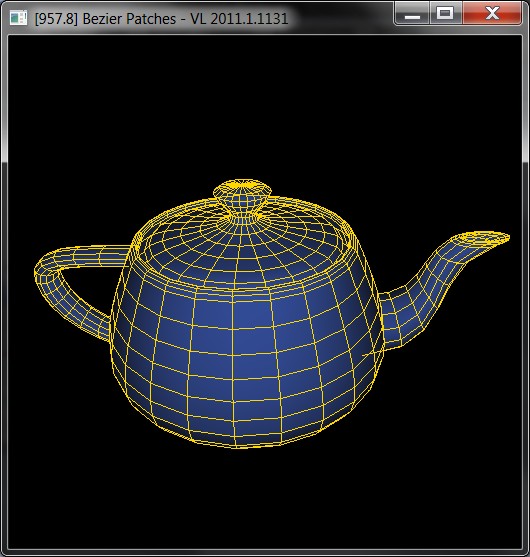The width and height of the screenshot is (530, 557).
Task: Close the Bezier Patches window
Action: pos(492,13)
